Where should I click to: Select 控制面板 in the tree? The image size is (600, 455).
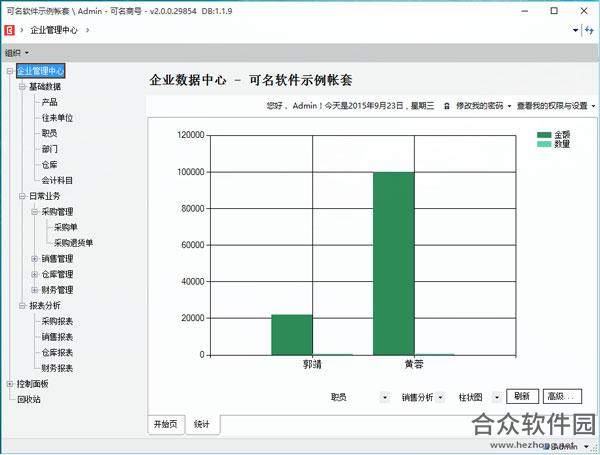click(x=33, y=384)
